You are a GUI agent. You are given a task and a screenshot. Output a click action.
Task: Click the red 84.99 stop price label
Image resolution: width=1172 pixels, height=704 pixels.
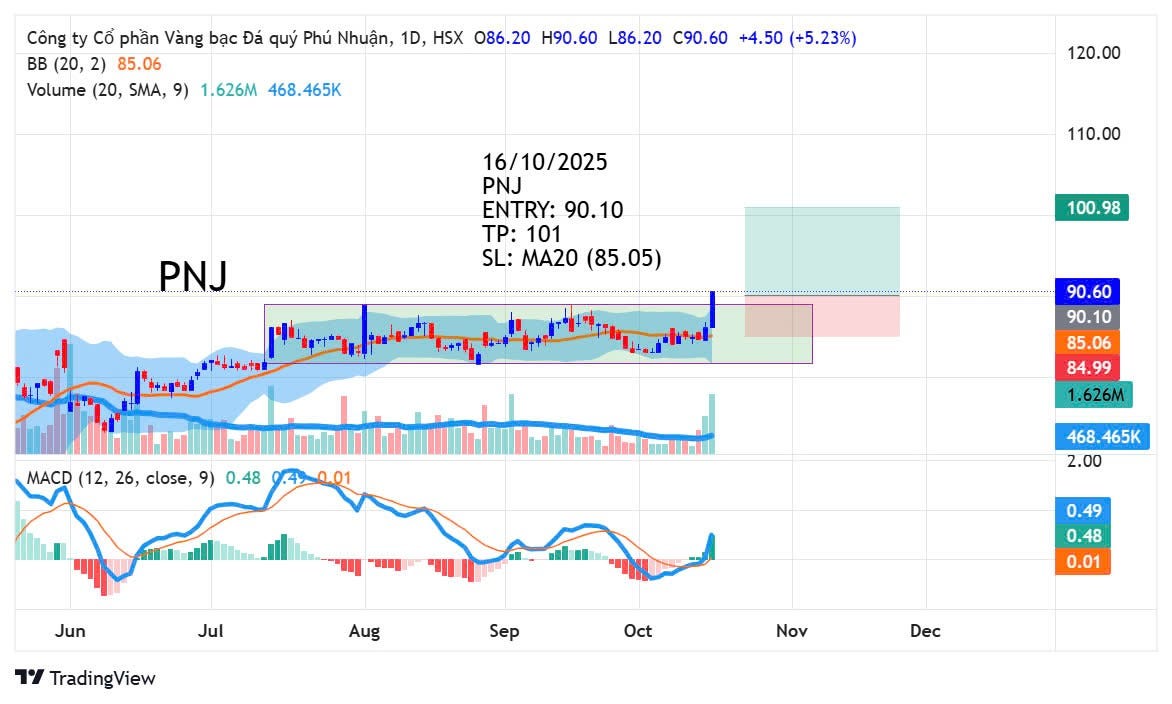pos(1088,368)
